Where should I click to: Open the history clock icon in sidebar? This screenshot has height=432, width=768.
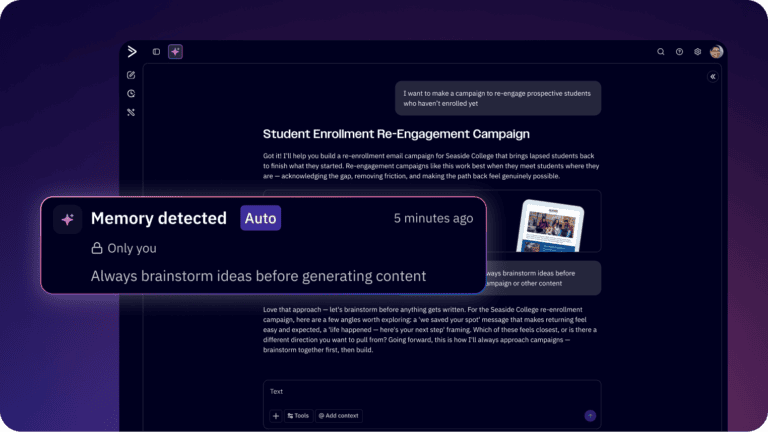(x=131, y=94)
